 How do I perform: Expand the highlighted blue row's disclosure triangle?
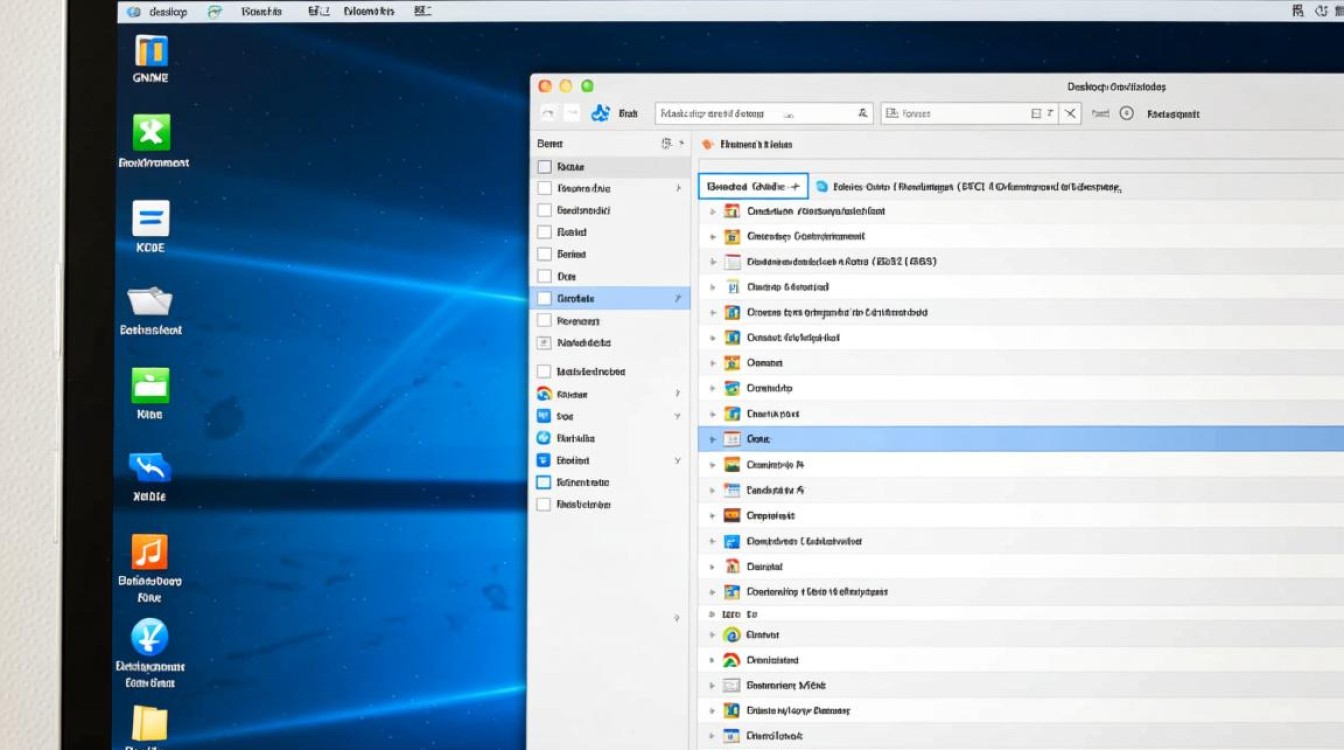(x=712, y=439)
